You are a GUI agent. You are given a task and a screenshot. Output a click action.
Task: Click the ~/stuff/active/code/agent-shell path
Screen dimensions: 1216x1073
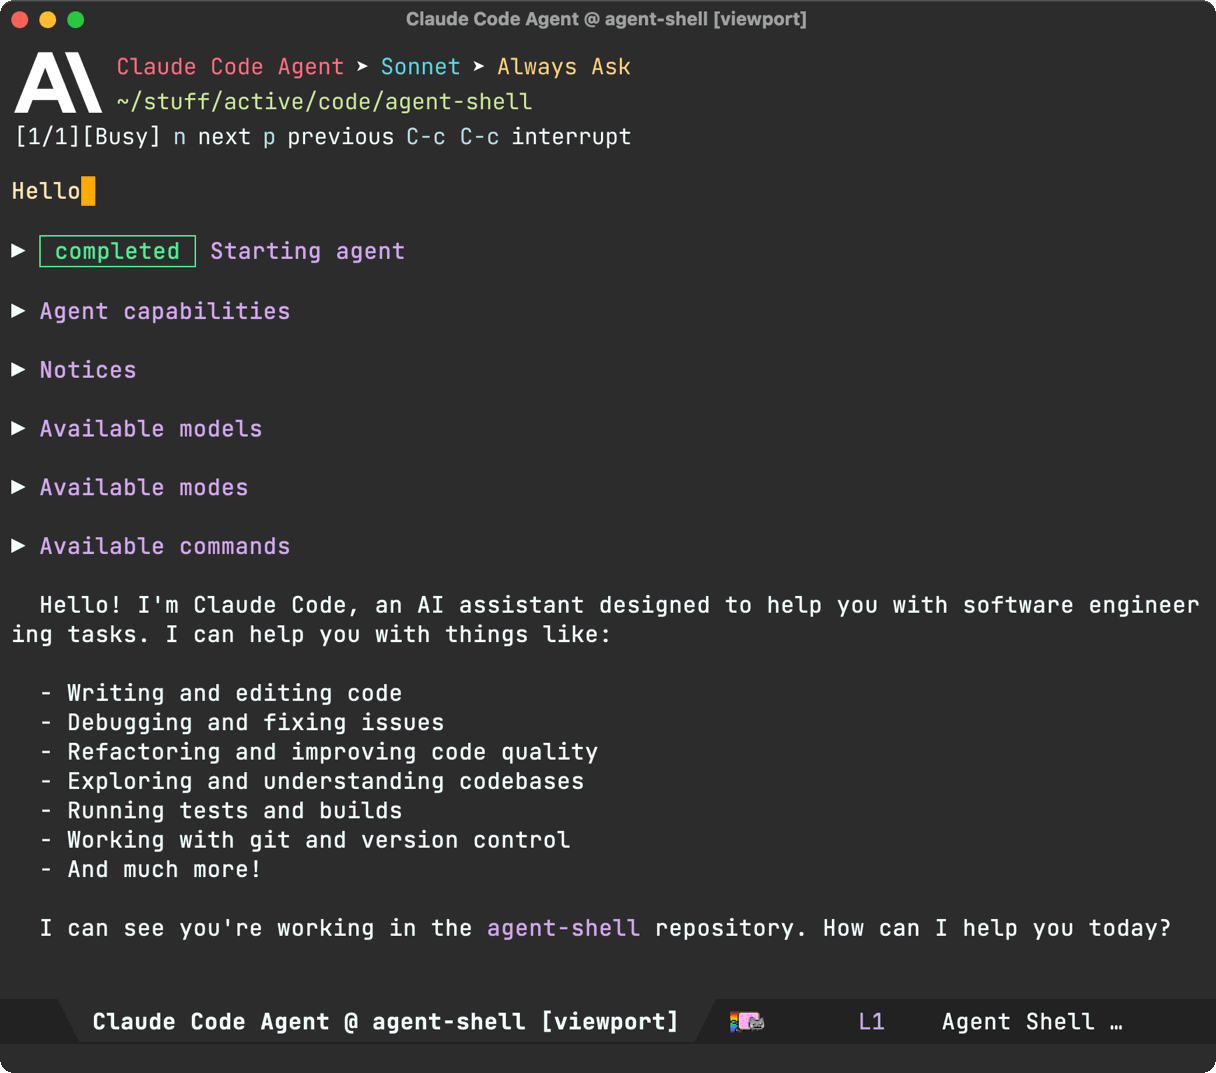322,101
